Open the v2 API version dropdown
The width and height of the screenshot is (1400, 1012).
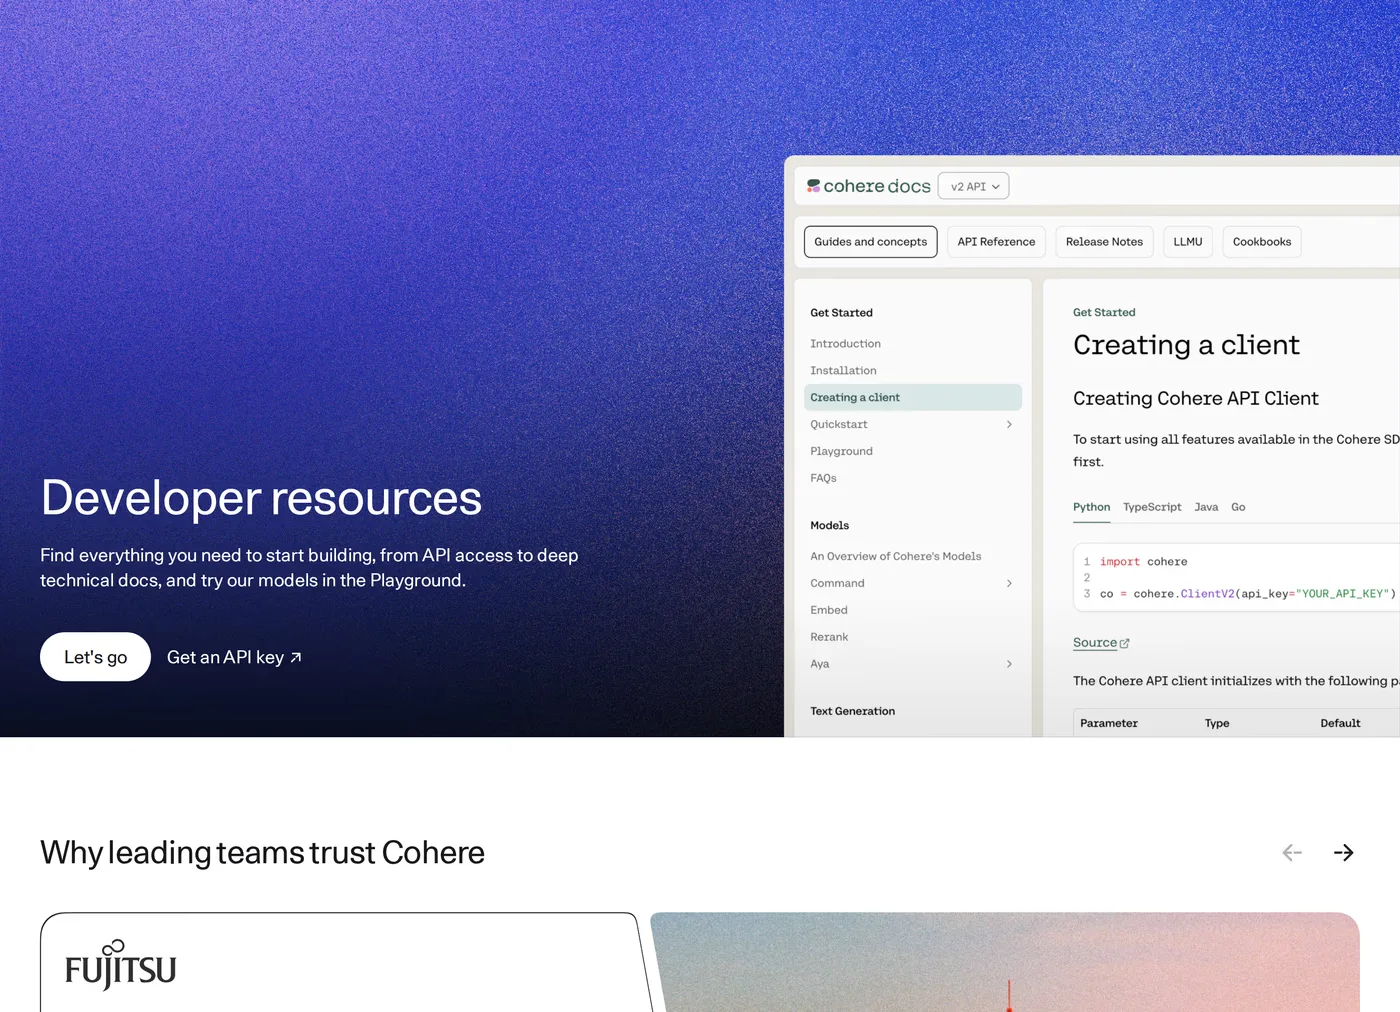pyautogui.click(x=974, y=186)
